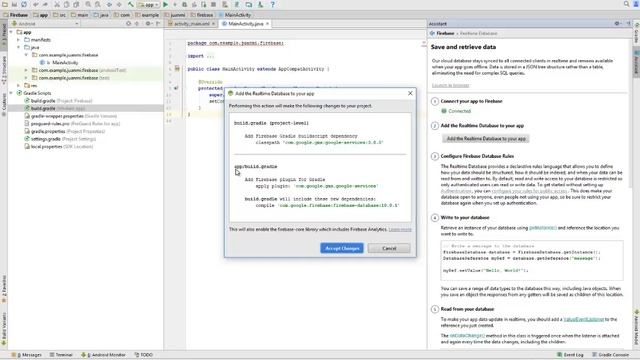640x360 pixels.
Task: Open the TODO tool window tab
Action: pos(144,355)
